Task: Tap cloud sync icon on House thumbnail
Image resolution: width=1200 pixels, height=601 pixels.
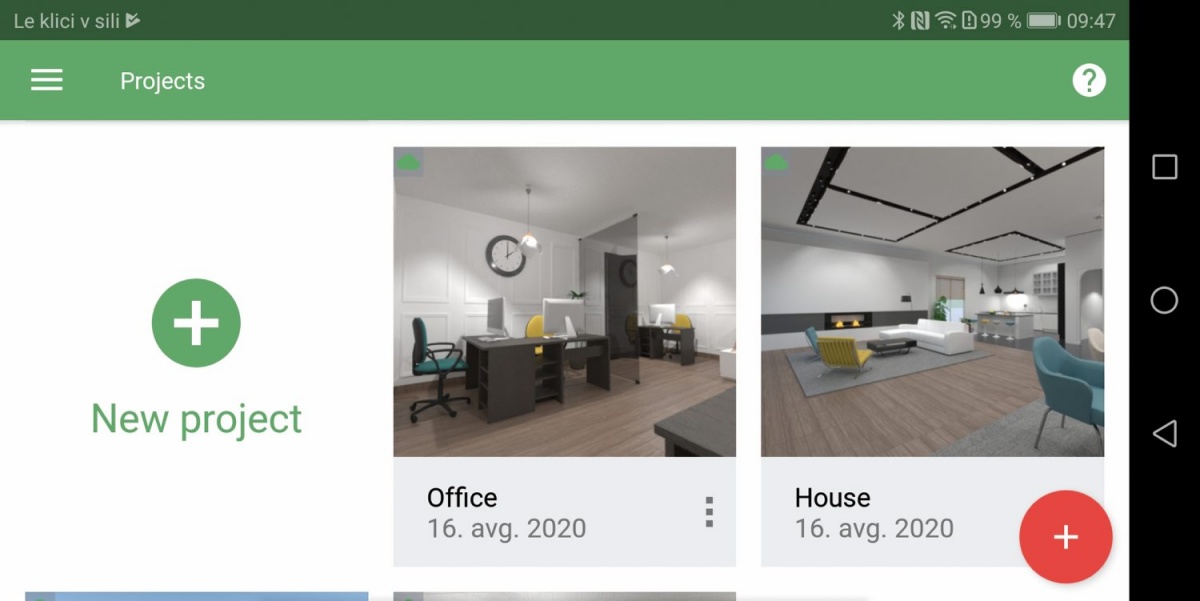Action: 775,161
